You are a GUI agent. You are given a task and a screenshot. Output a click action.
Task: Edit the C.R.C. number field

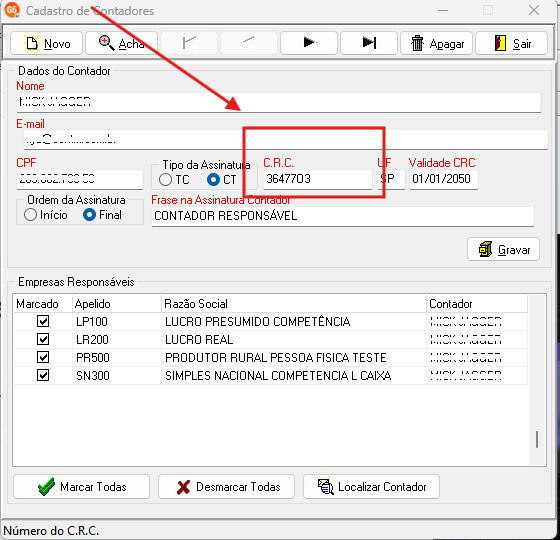pos(318,179)
